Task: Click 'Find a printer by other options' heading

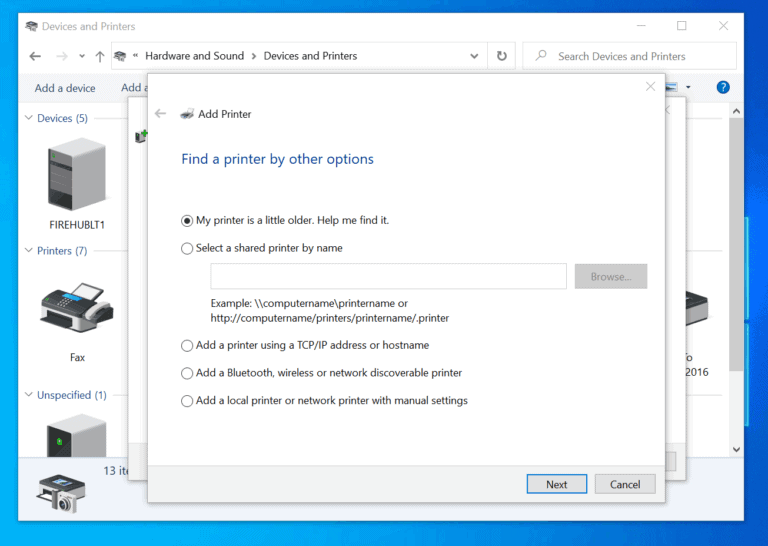Action: click(x=277, y=159)
